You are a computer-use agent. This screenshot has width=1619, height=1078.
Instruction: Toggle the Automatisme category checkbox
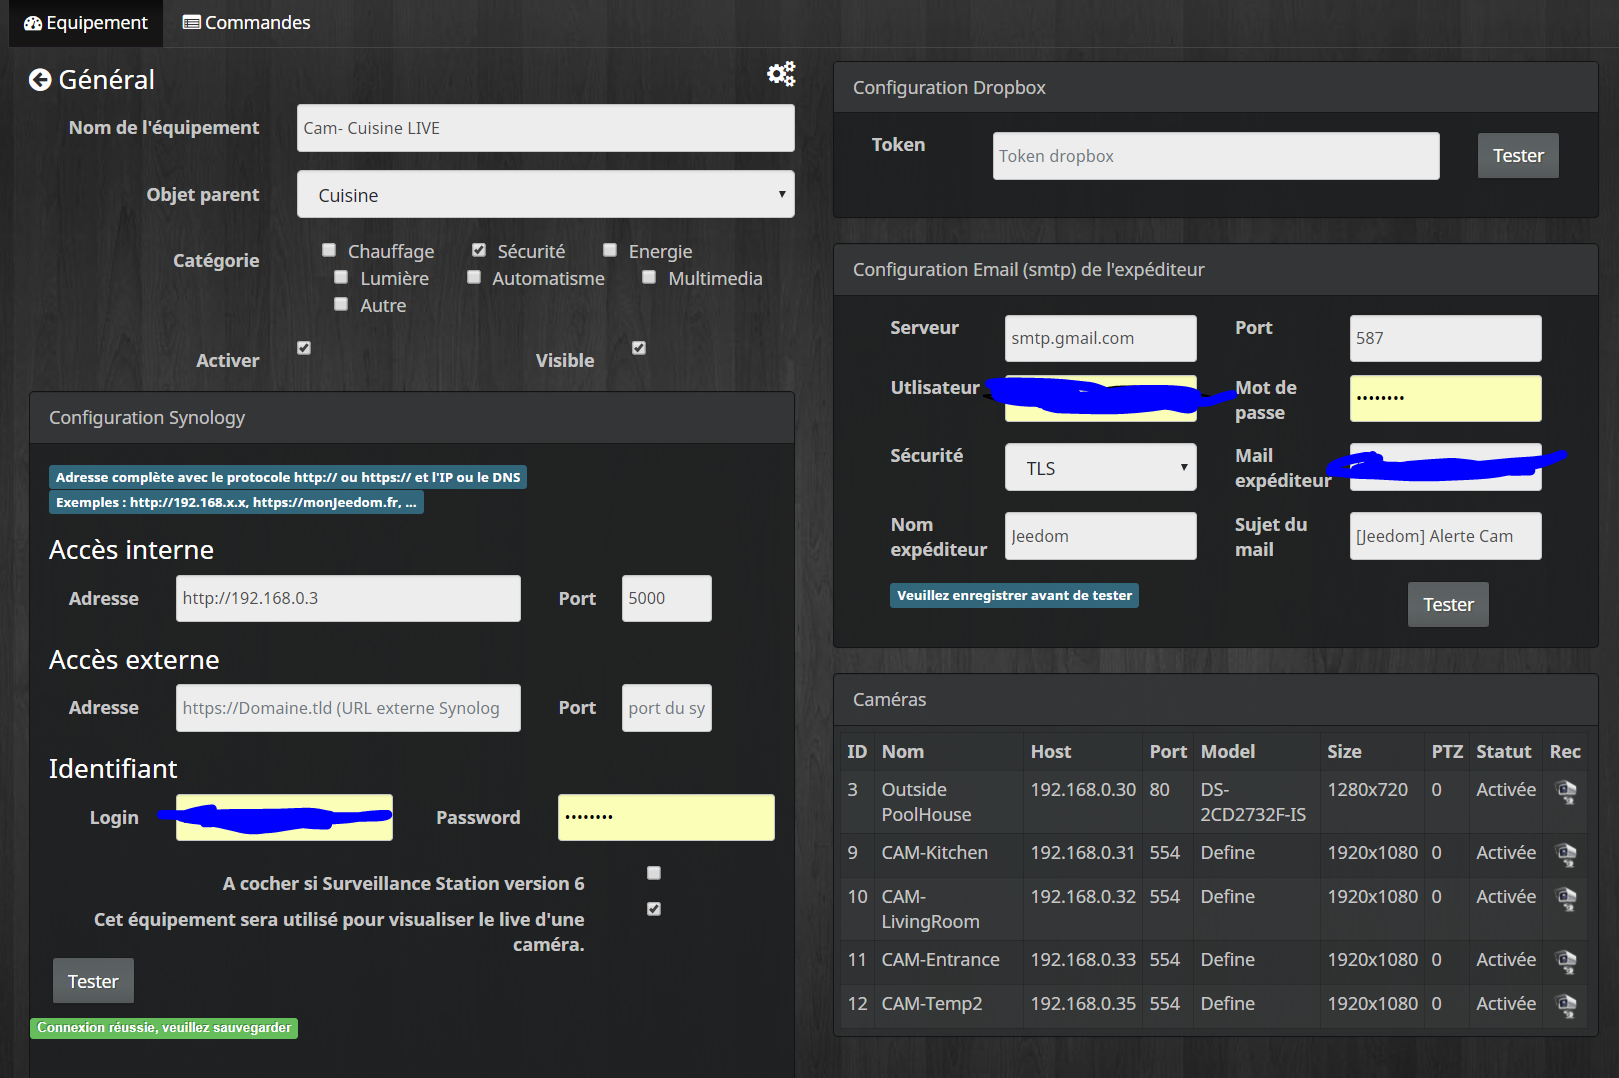pyautogui.click(x=474, y=277)
